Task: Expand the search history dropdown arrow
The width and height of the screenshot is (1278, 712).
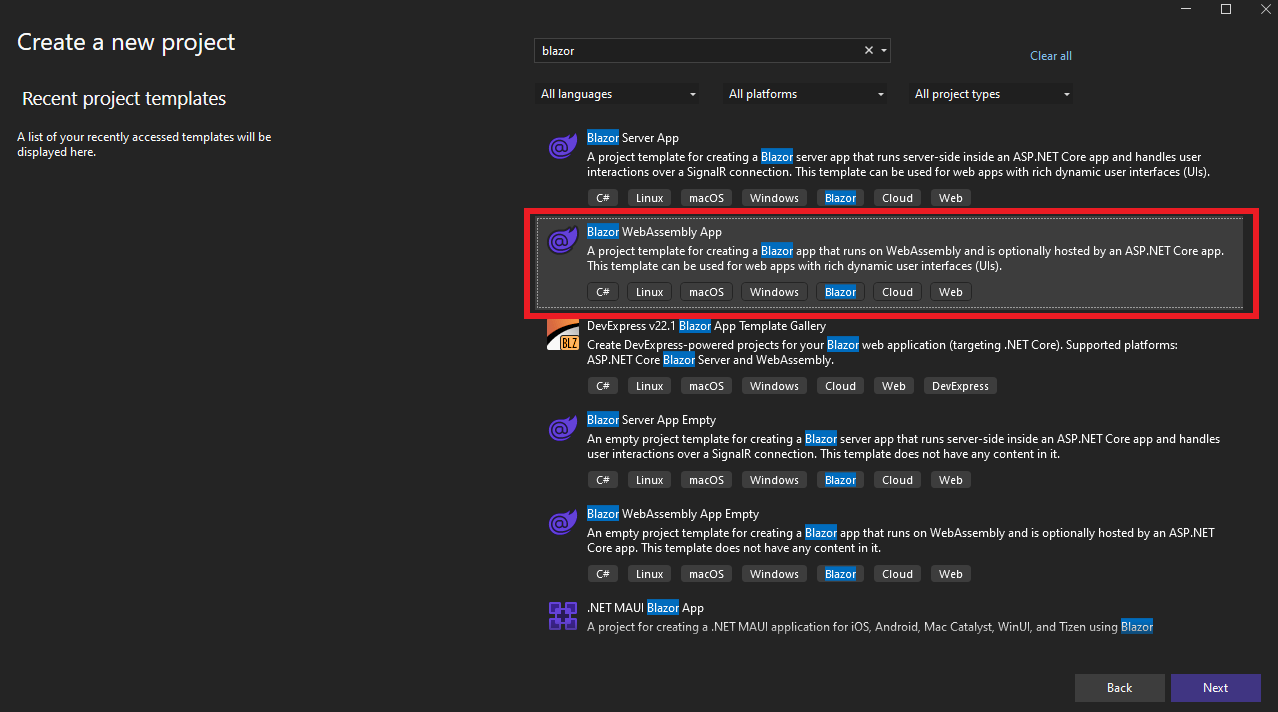Action: [884, 51]
